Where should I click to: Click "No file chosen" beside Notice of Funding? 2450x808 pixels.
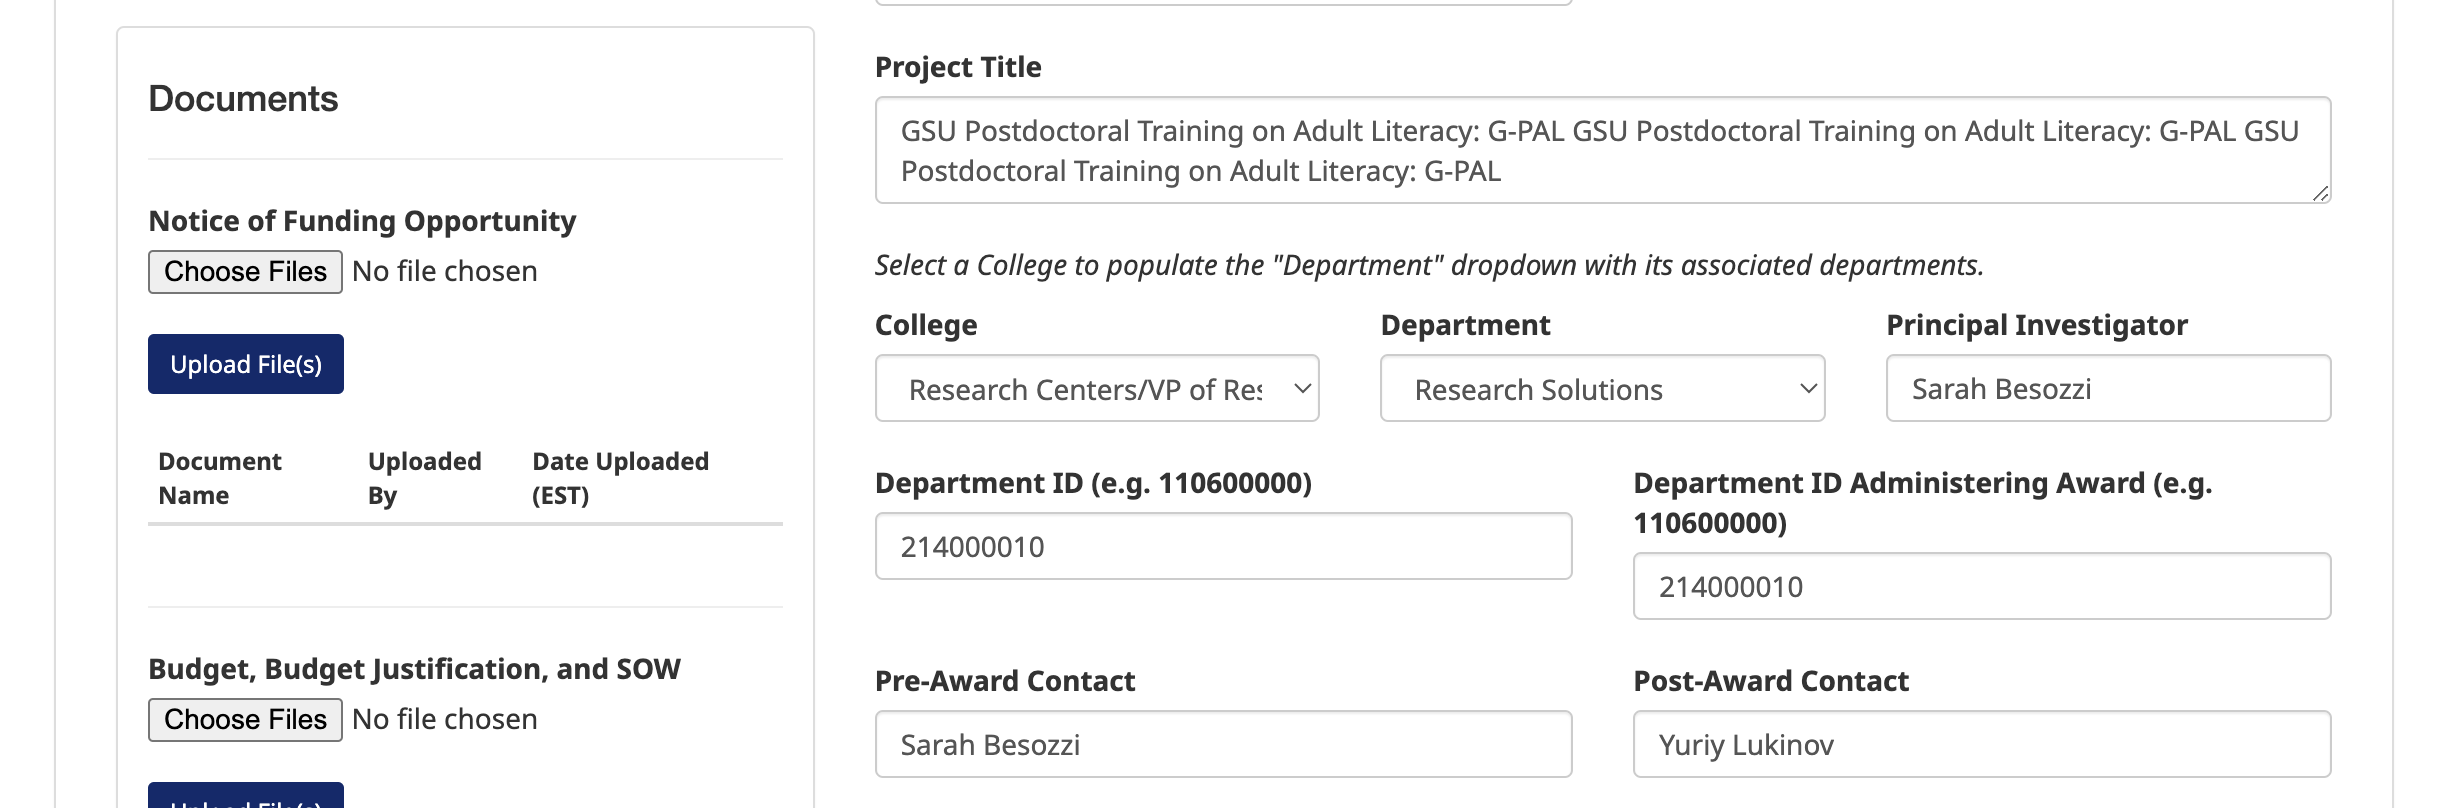pyautogui.click(x=445, y=272)
